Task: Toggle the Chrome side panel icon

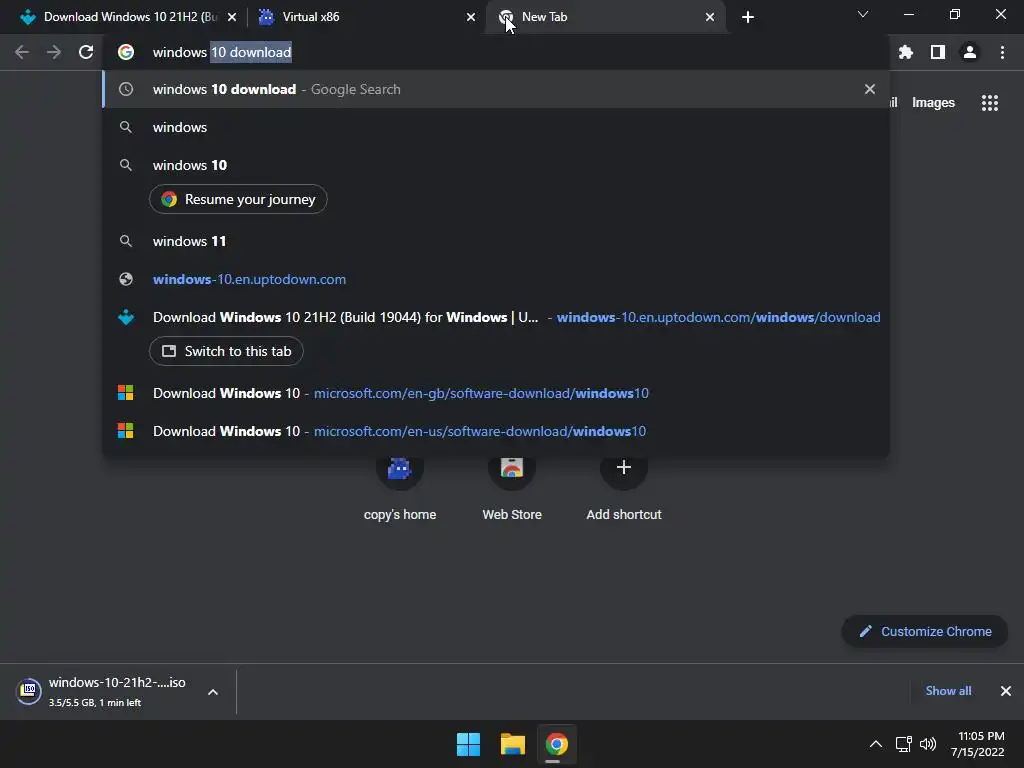Action: coord(937,52)
